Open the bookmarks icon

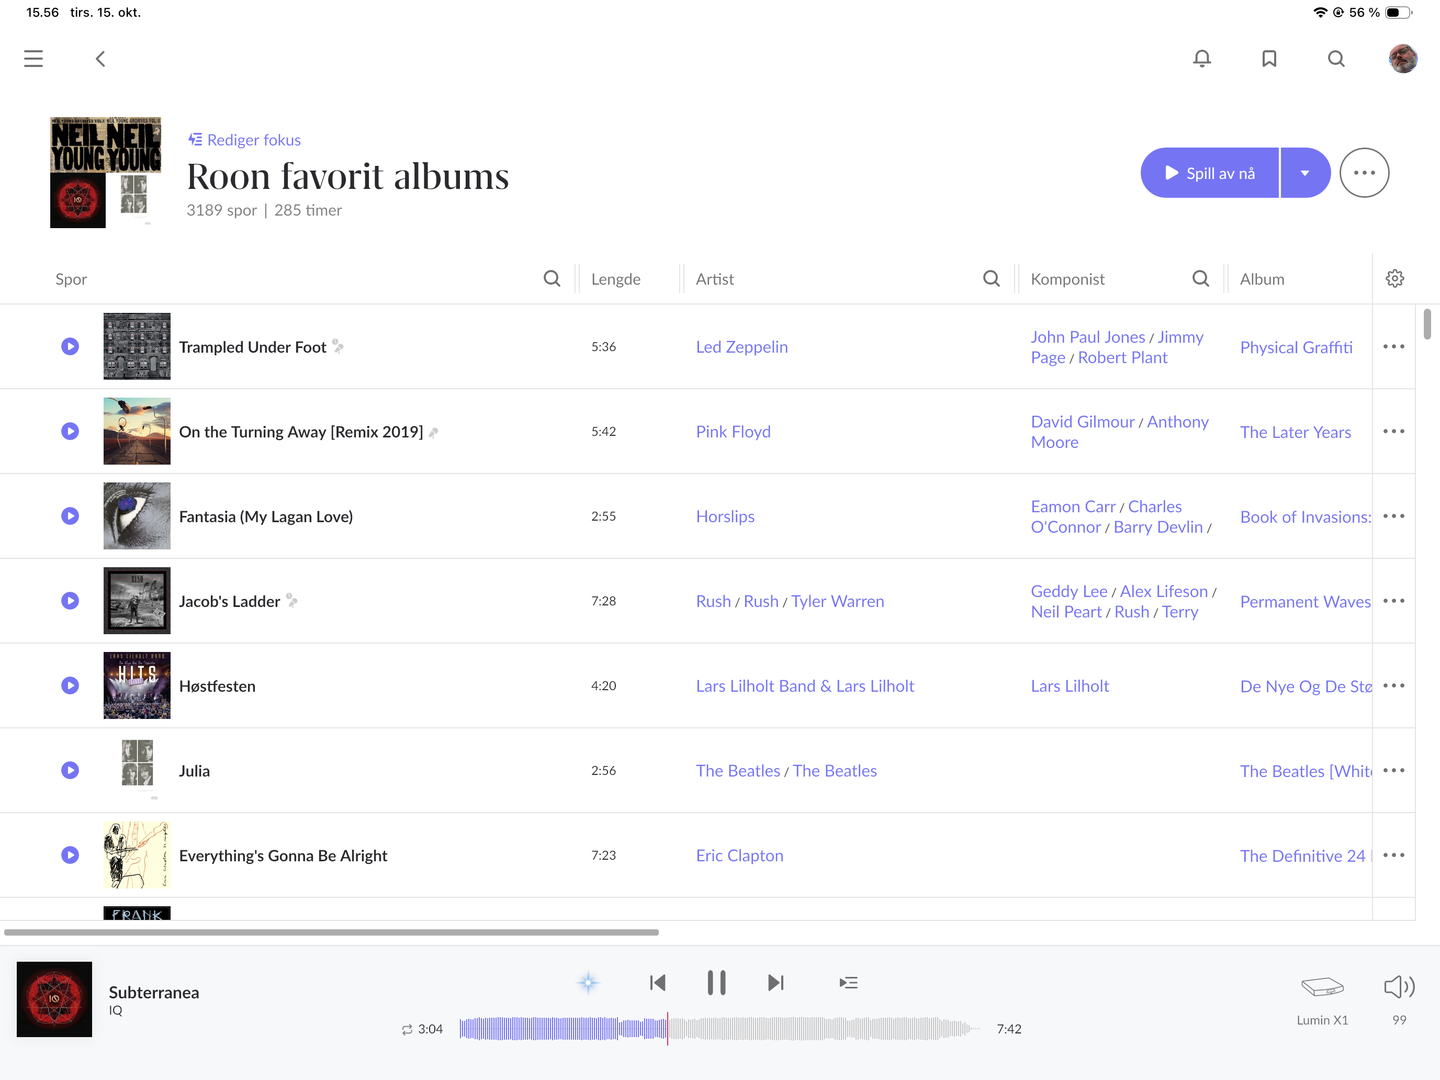tap(1269, 59)
